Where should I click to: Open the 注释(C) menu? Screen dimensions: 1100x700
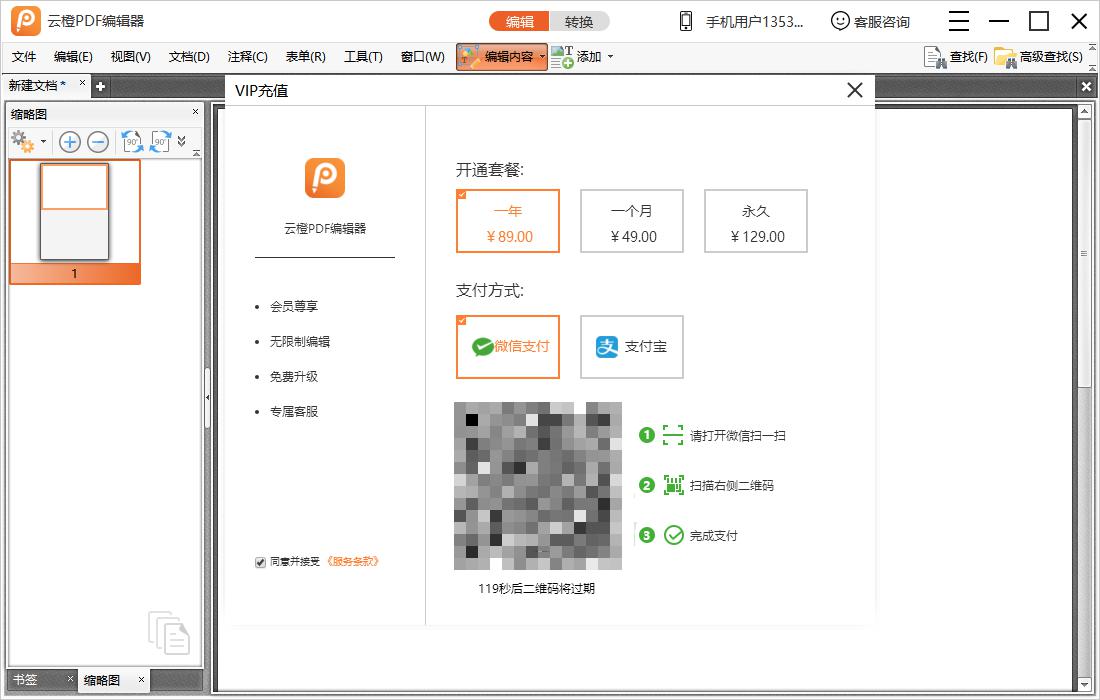click(x=248, y=57)
